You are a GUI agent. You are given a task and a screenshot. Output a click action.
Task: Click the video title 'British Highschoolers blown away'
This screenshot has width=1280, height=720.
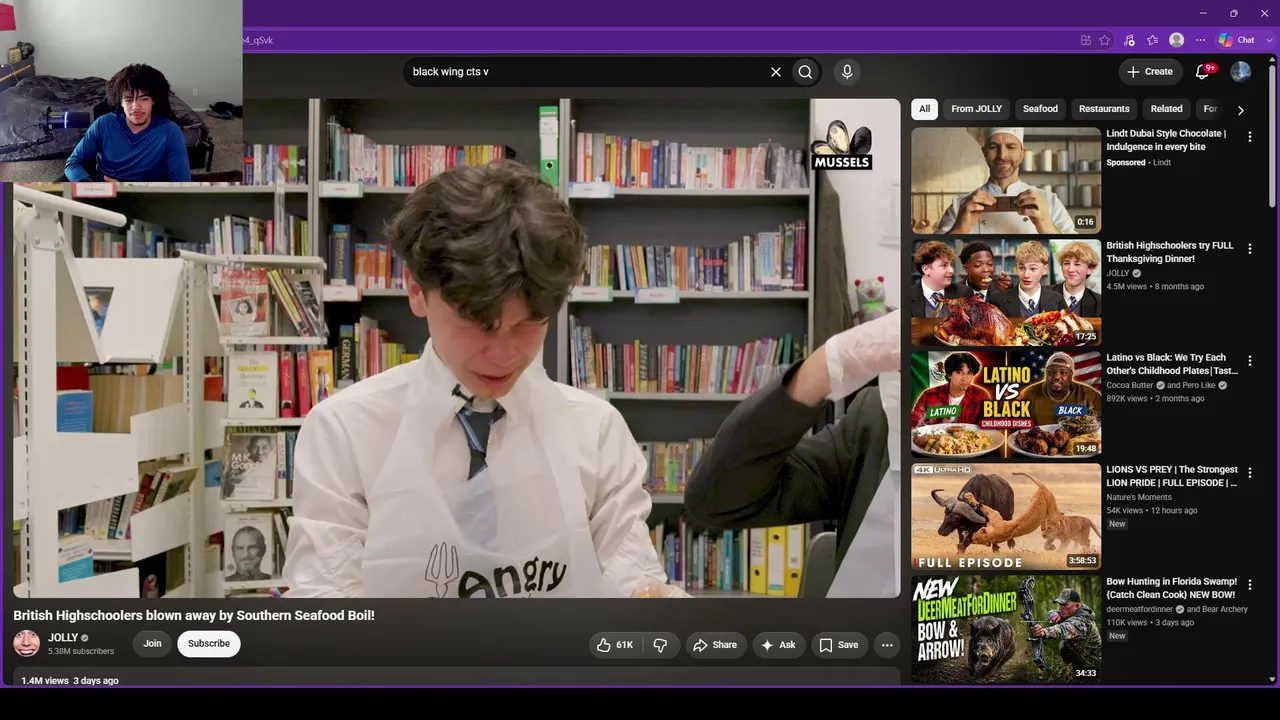[x=194, y=616]
